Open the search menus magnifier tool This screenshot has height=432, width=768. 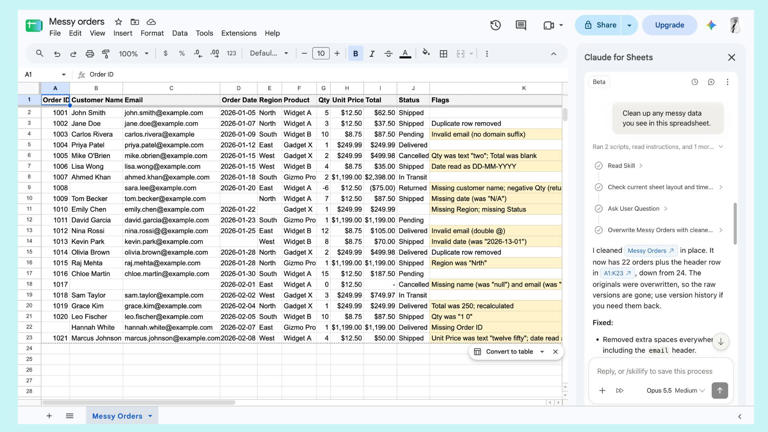[x=40, y=54]
